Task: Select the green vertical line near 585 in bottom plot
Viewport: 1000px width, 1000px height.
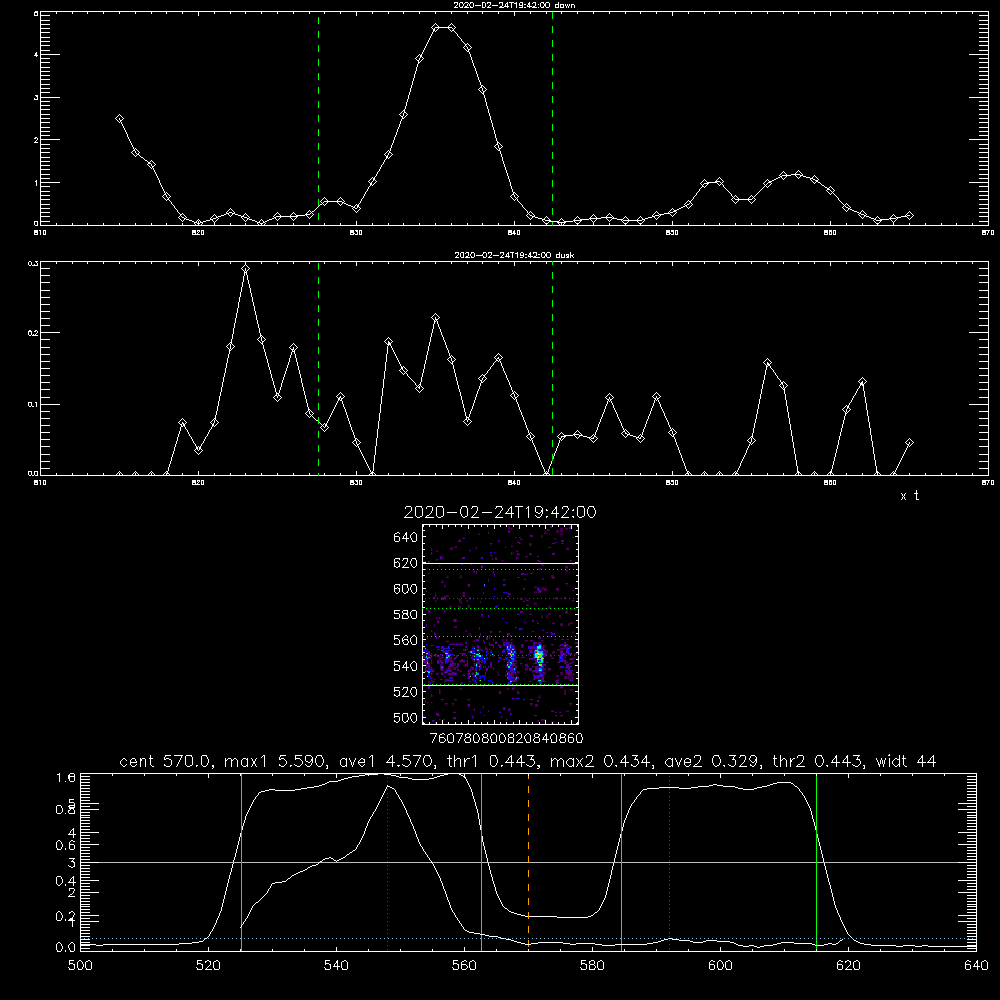Action: (621, 862)
